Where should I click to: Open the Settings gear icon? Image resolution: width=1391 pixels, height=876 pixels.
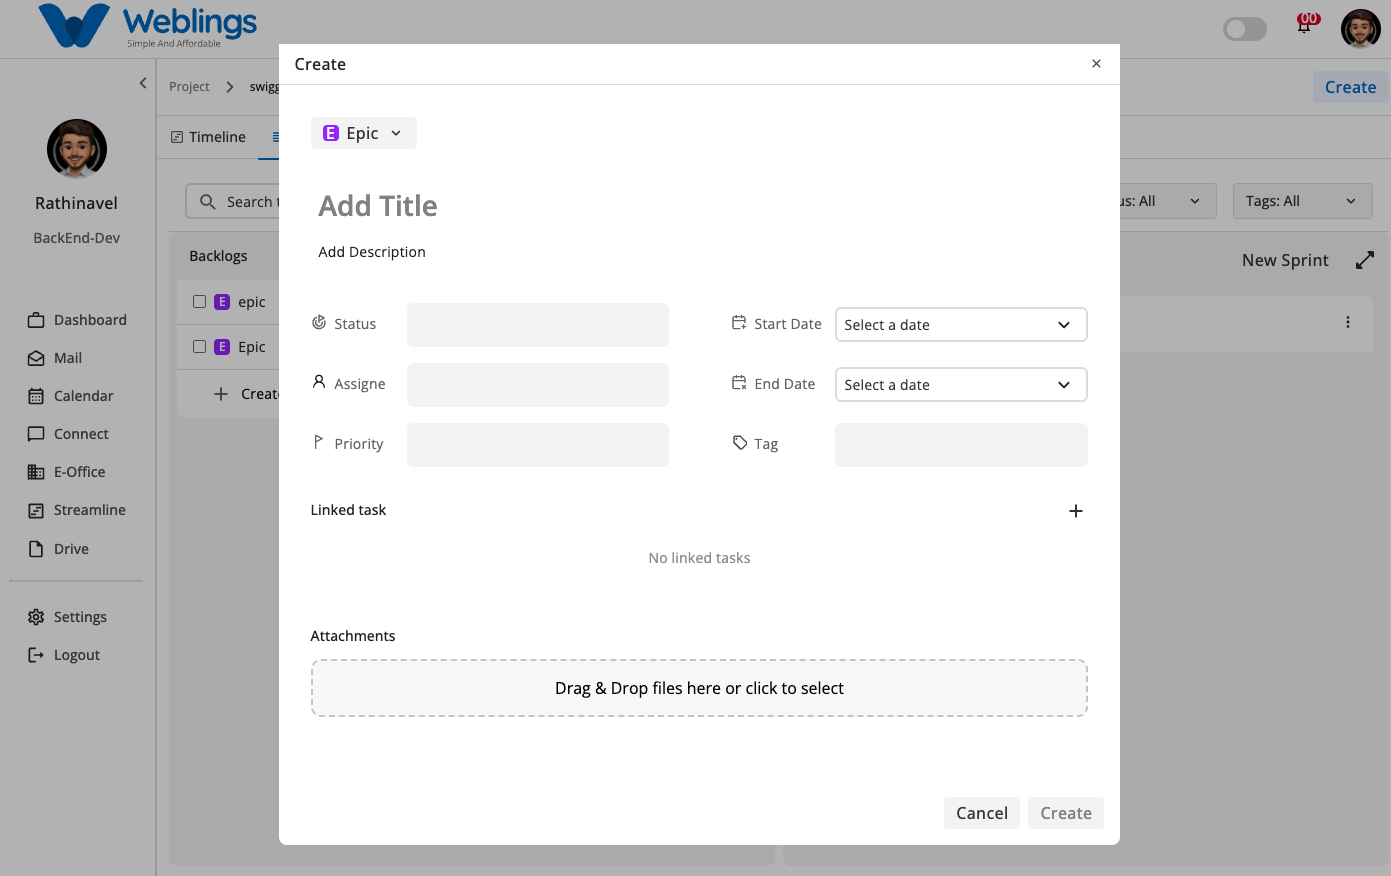(36, 617)
